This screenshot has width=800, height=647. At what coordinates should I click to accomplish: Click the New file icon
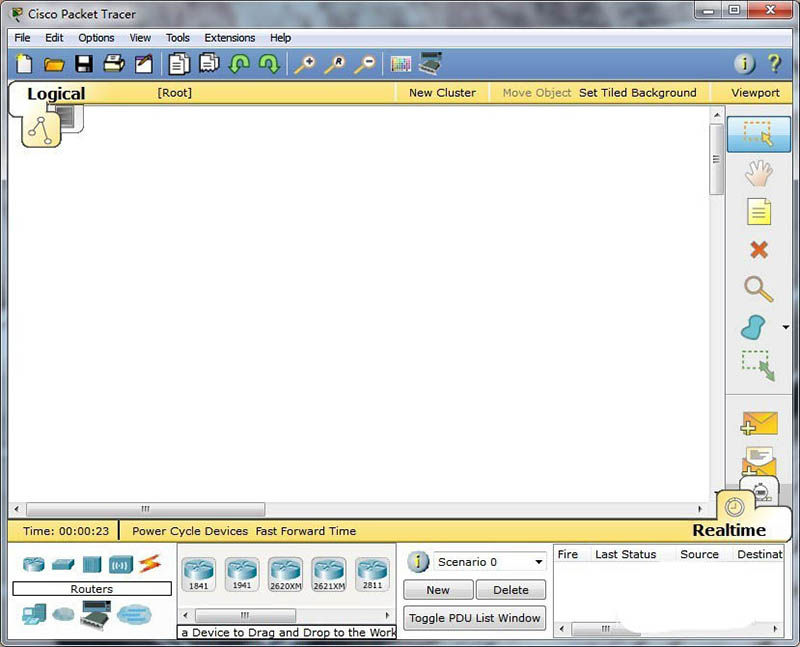(x=24, y=64)
